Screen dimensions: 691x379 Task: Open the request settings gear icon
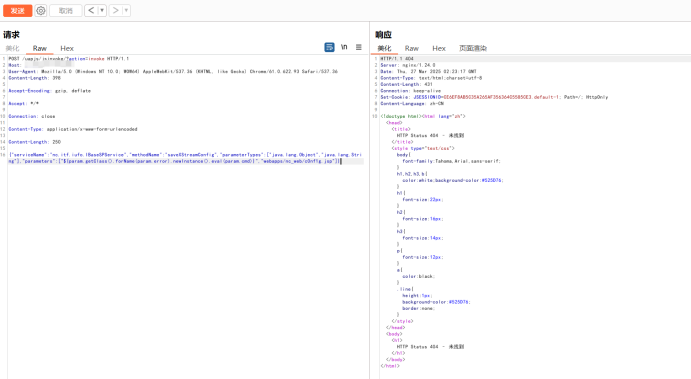pos(41,11)
